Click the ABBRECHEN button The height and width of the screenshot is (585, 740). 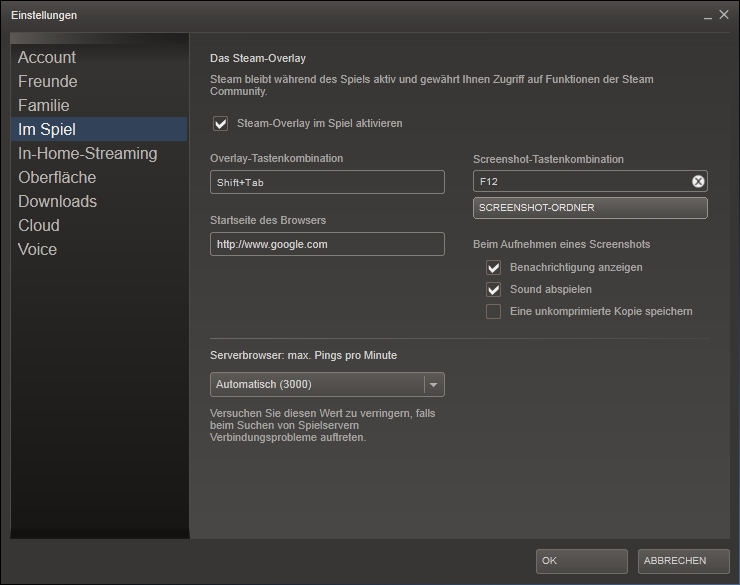pyautogui.click(x=683, y=561)
